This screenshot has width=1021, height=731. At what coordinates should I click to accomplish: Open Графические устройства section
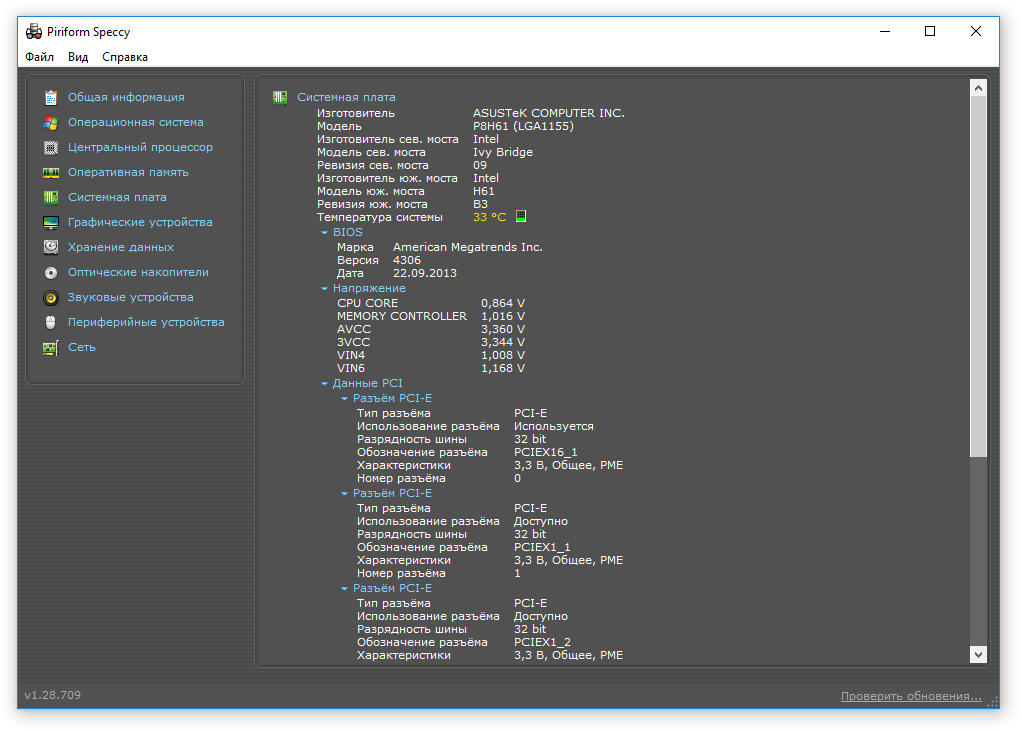click(x=140, y=222)
